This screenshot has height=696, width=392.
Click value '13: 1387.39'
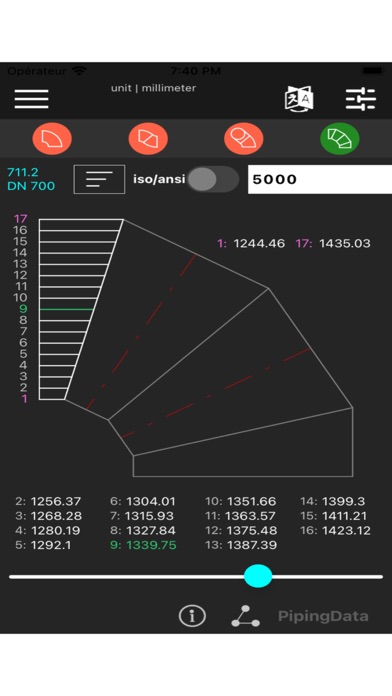241,545
